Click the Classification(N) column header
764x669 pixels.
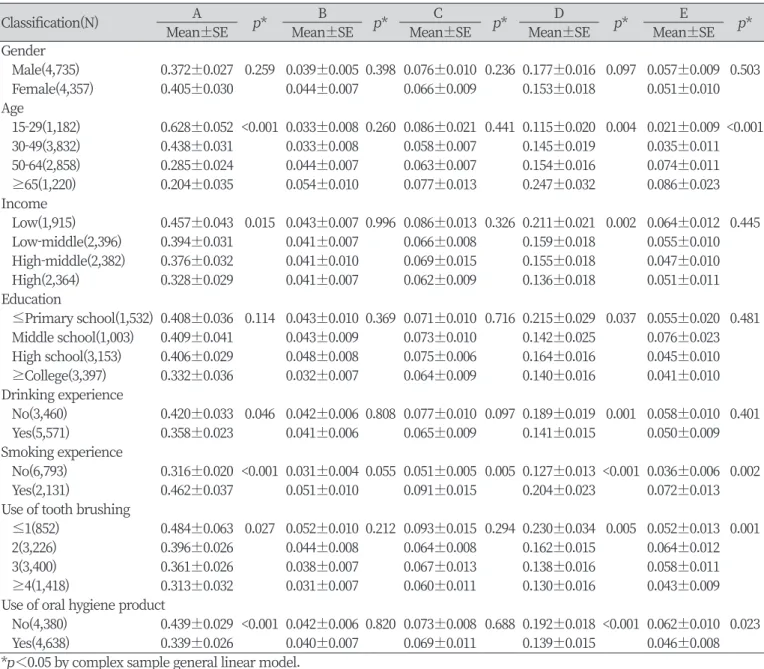50,22
